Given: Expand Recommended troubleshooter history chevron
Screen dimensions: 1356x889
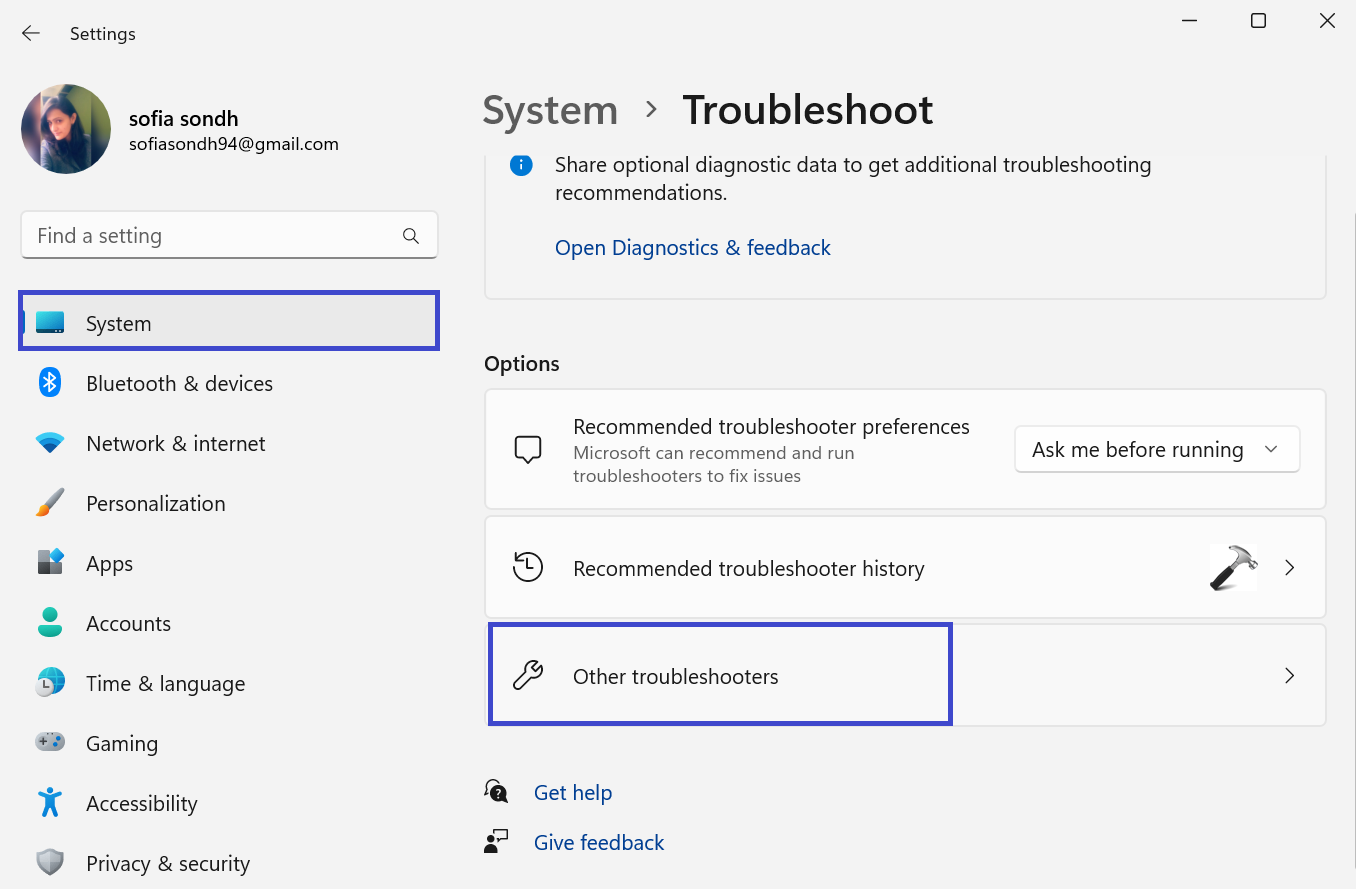Looking at the screenshot, I should click(1289, 568).
